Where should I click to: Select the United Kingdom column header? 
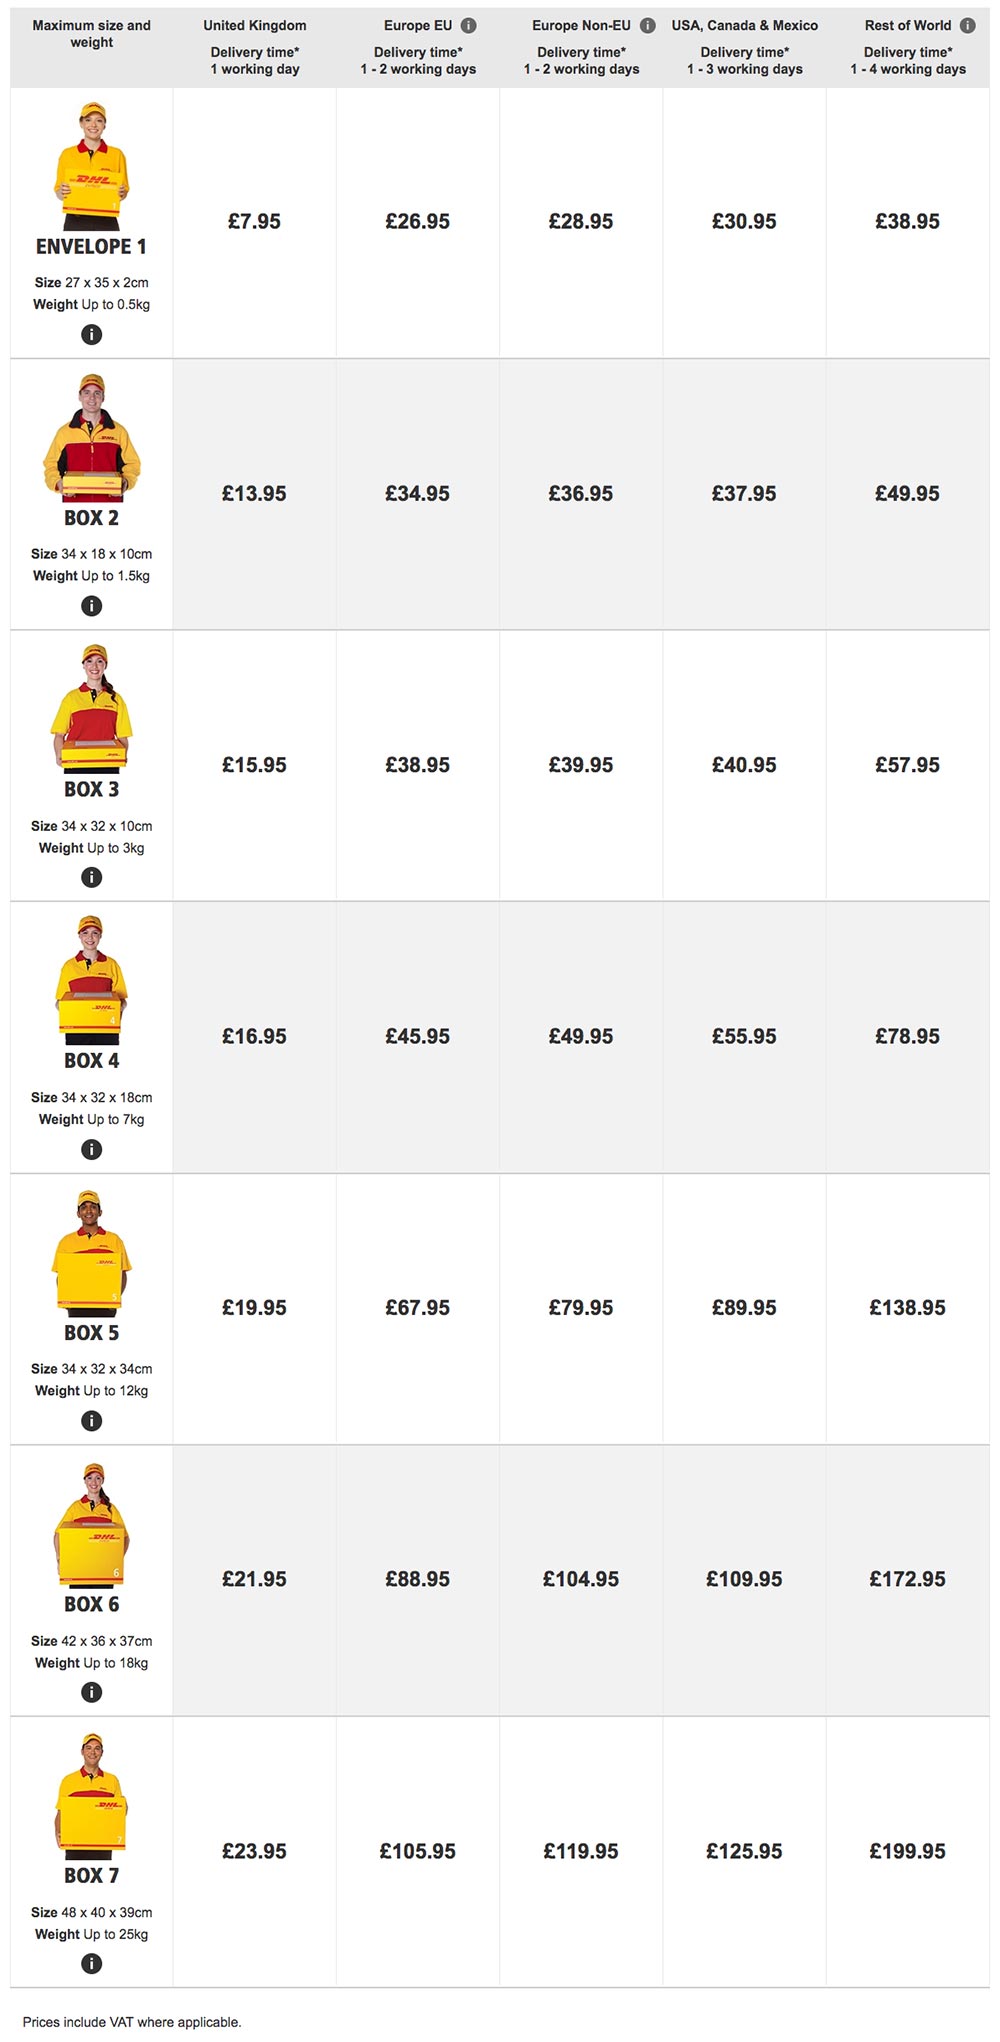coord(255,26)
